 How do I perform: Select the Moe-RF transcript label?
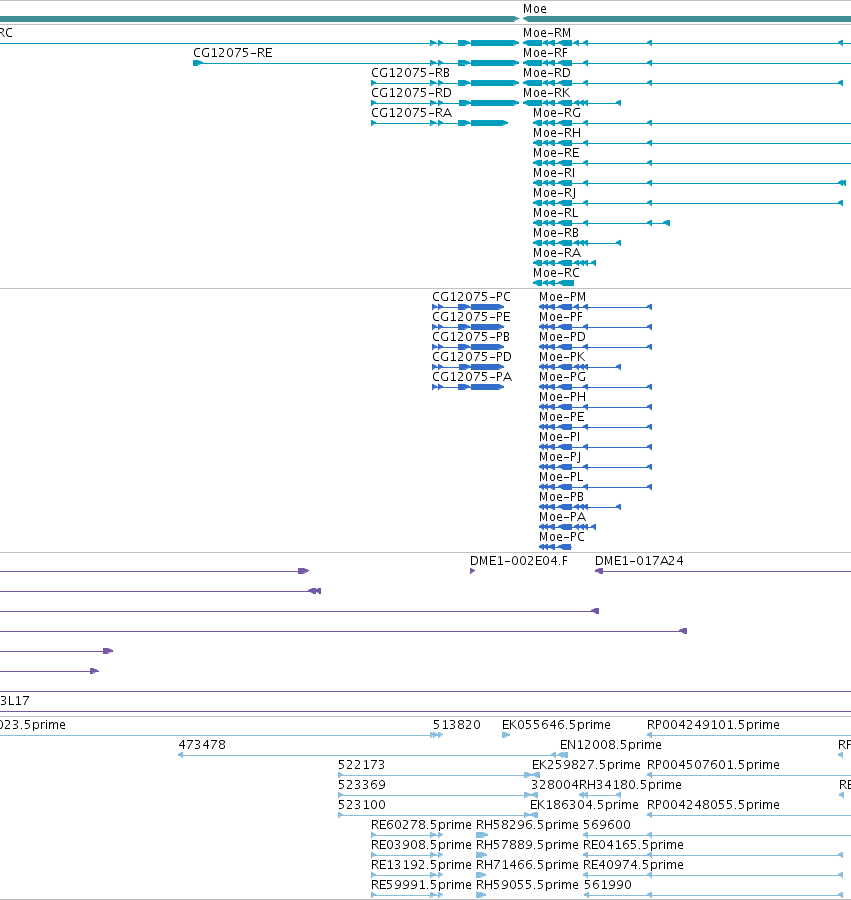[545, 53]
